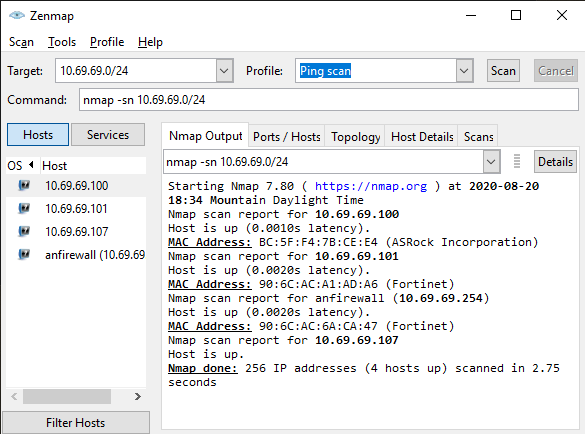The height and width of the screenshot is (434, 585).
Task: Open the https://nmap.org link
Action: click(x=371, y=186)
